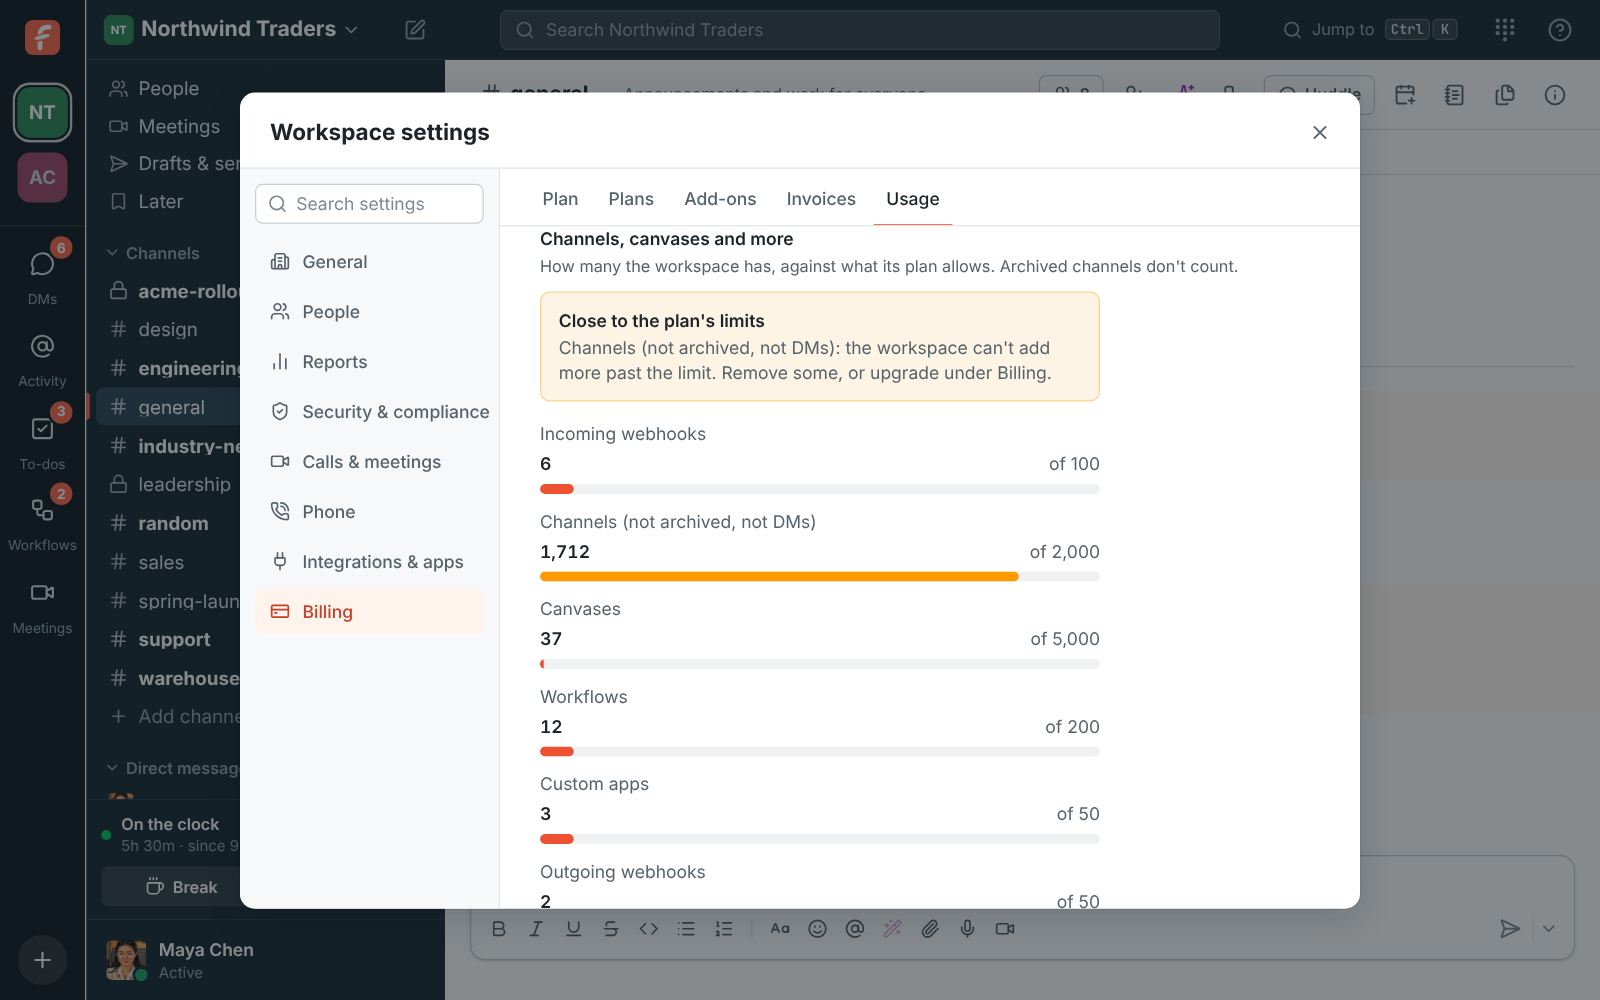
Task: Click the Search Northwind Traders box
Action: [859, 30]
